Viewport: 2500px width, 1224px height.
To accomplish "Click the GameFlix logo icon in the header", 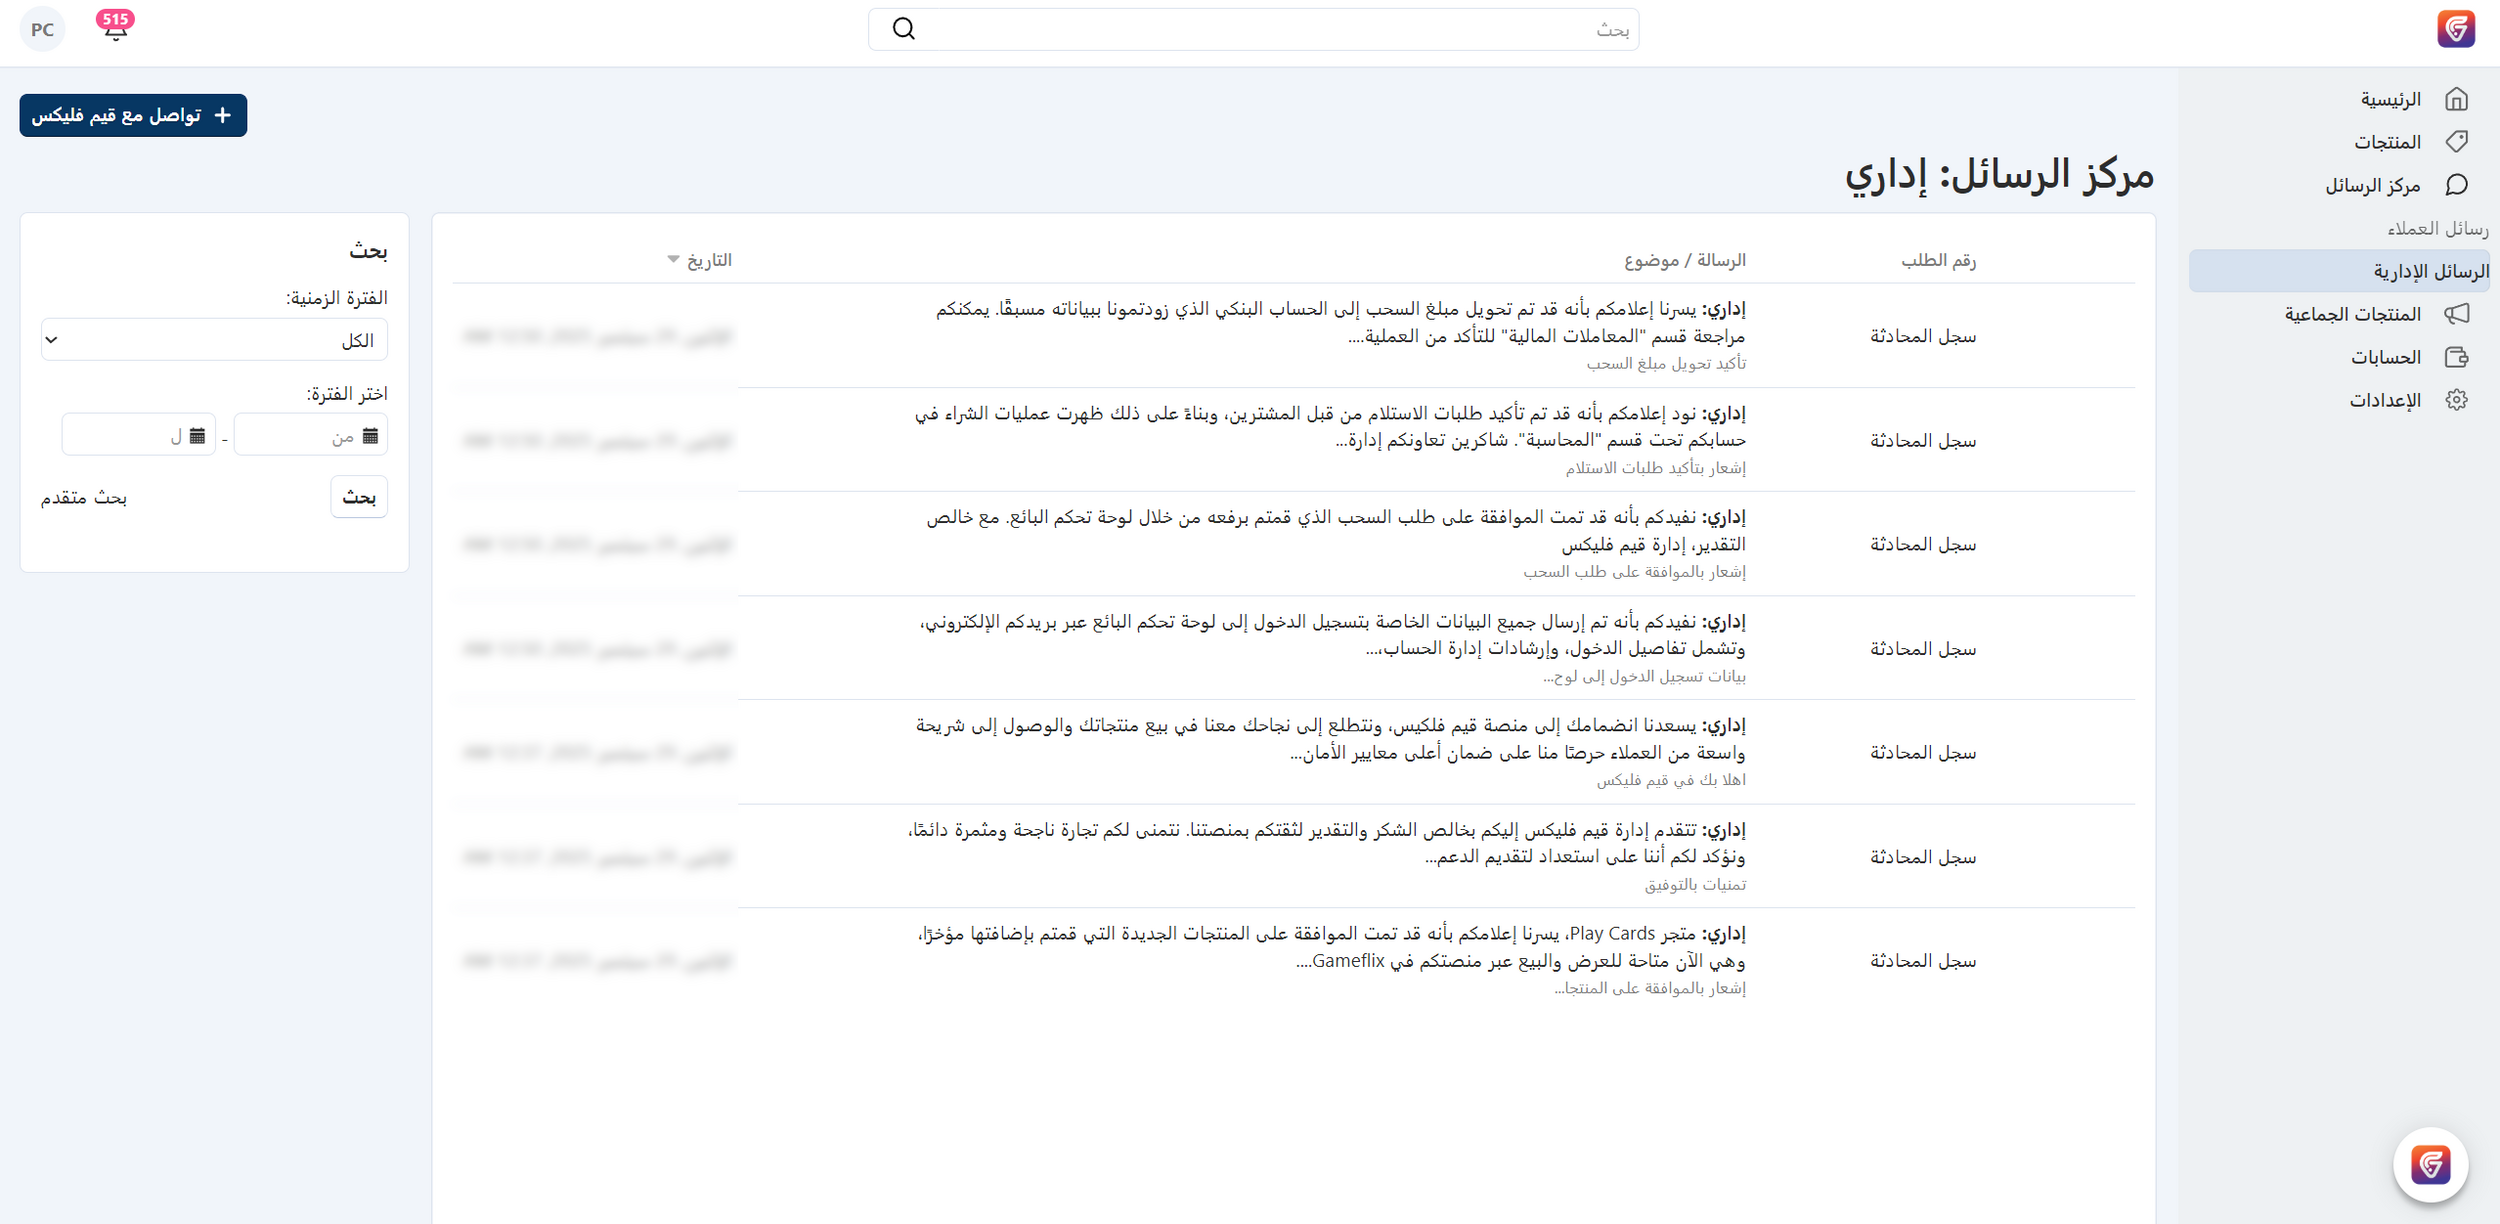I will point(2455,29).
